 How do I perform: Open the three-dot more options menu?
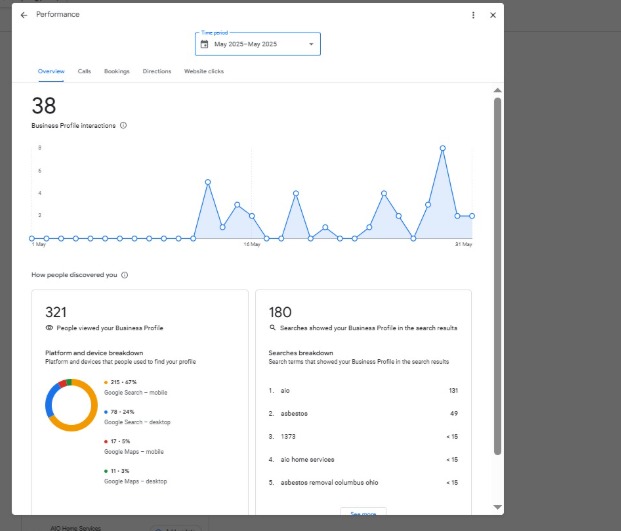coord(473,15)
